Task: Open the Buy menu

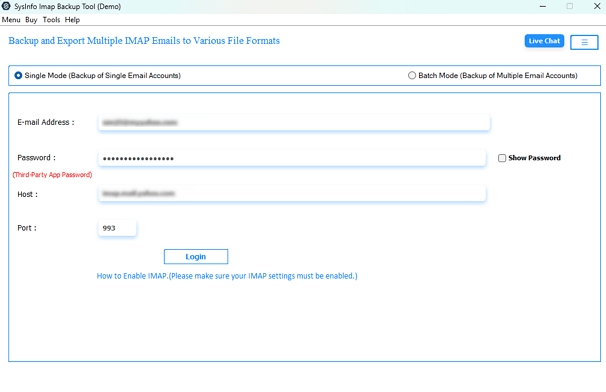Action: click(31, 20)
